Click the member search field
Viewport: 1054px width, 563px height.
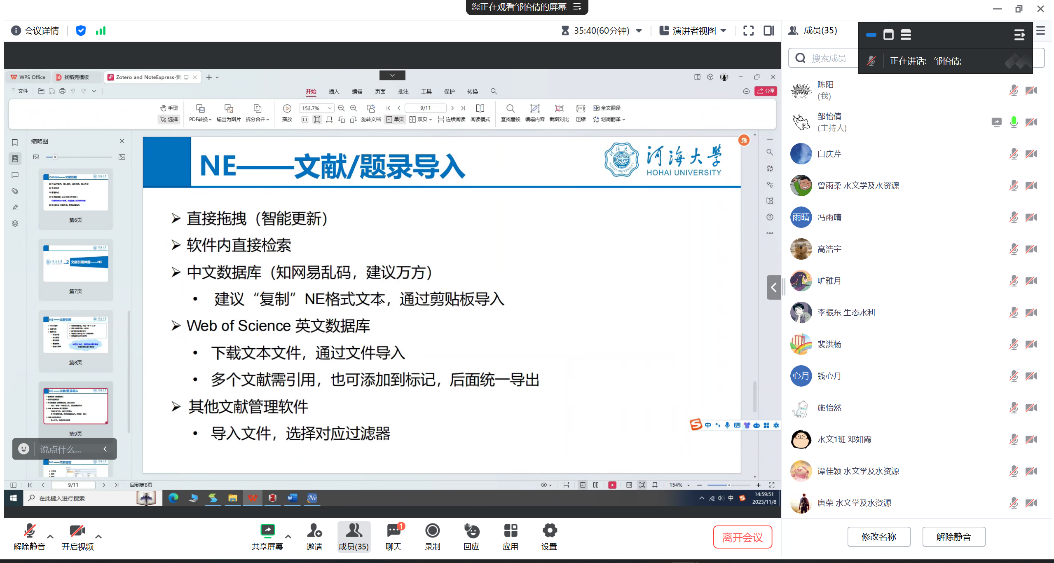[830, 59]
